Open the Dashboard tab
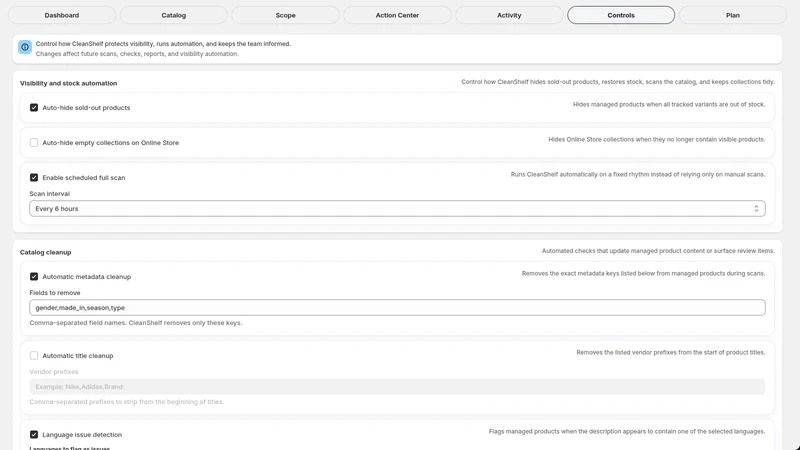The height and width of the screenshot is (450, 800). point(62,15)
